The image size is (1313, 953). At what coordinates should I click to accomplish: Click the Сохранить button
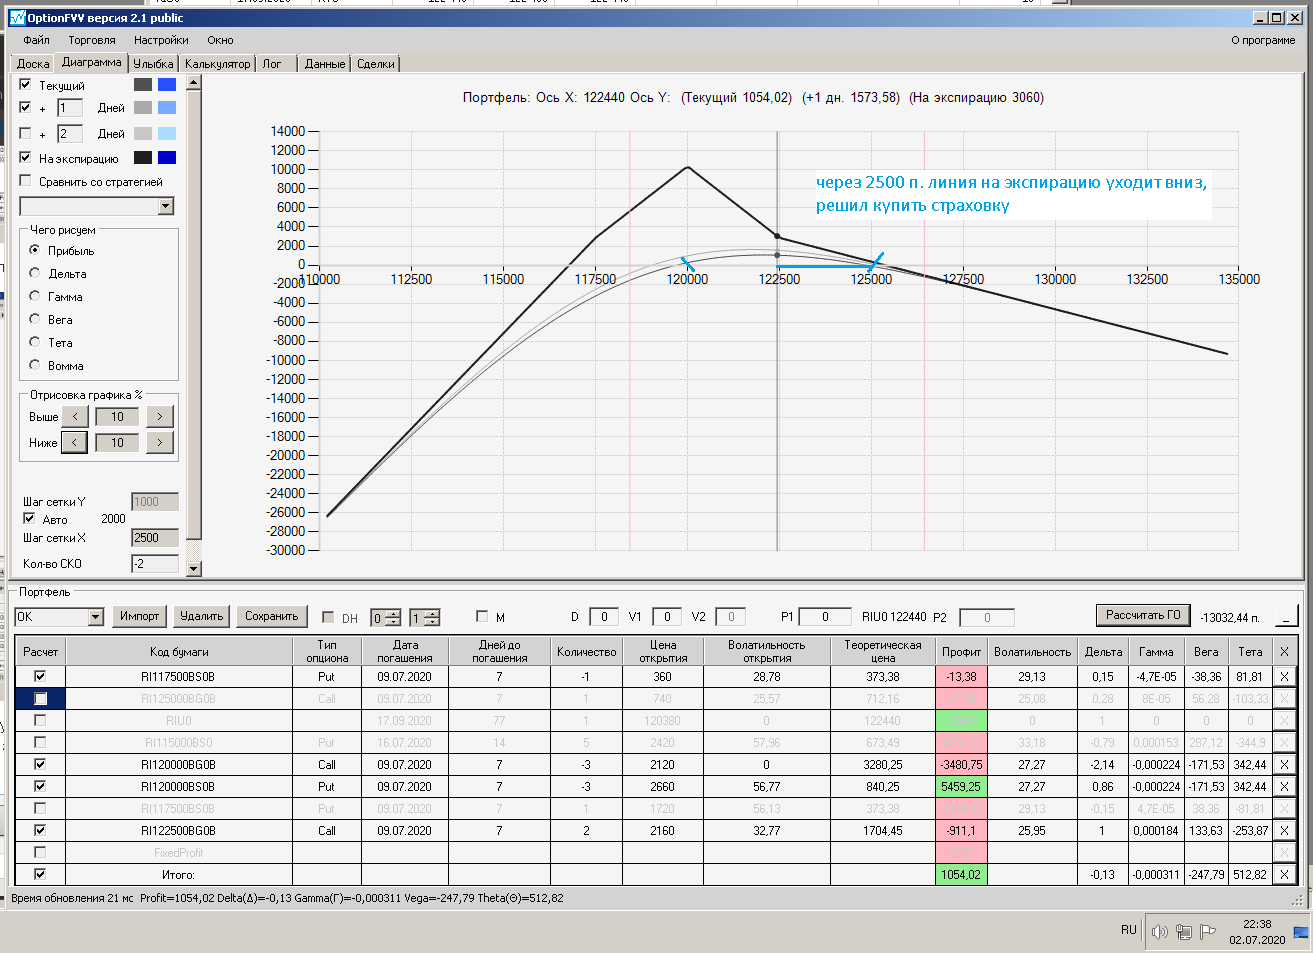pos(272,616)
